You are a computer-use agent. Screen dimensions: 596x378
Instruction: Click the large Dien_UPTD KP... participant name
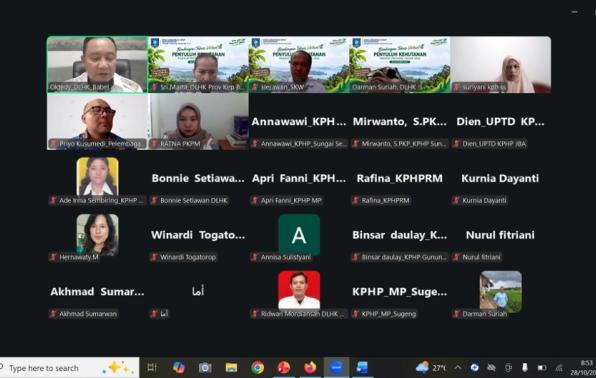click(500, 122)
